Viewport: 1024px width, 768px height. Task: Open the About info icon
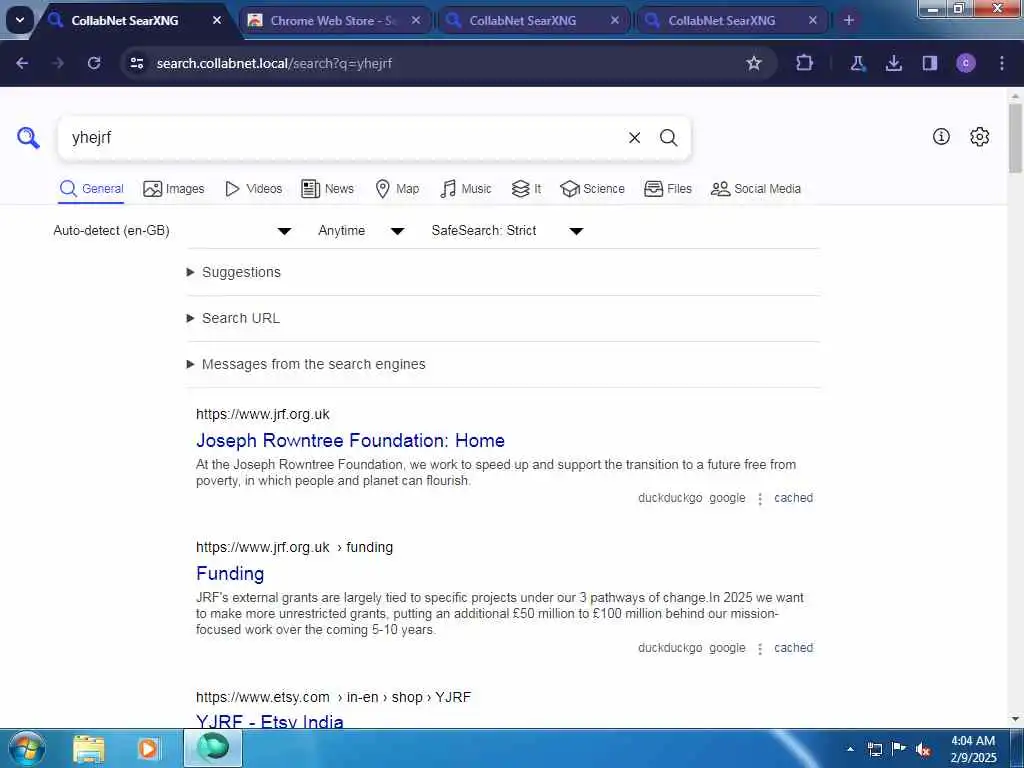(x=941, y=136)
